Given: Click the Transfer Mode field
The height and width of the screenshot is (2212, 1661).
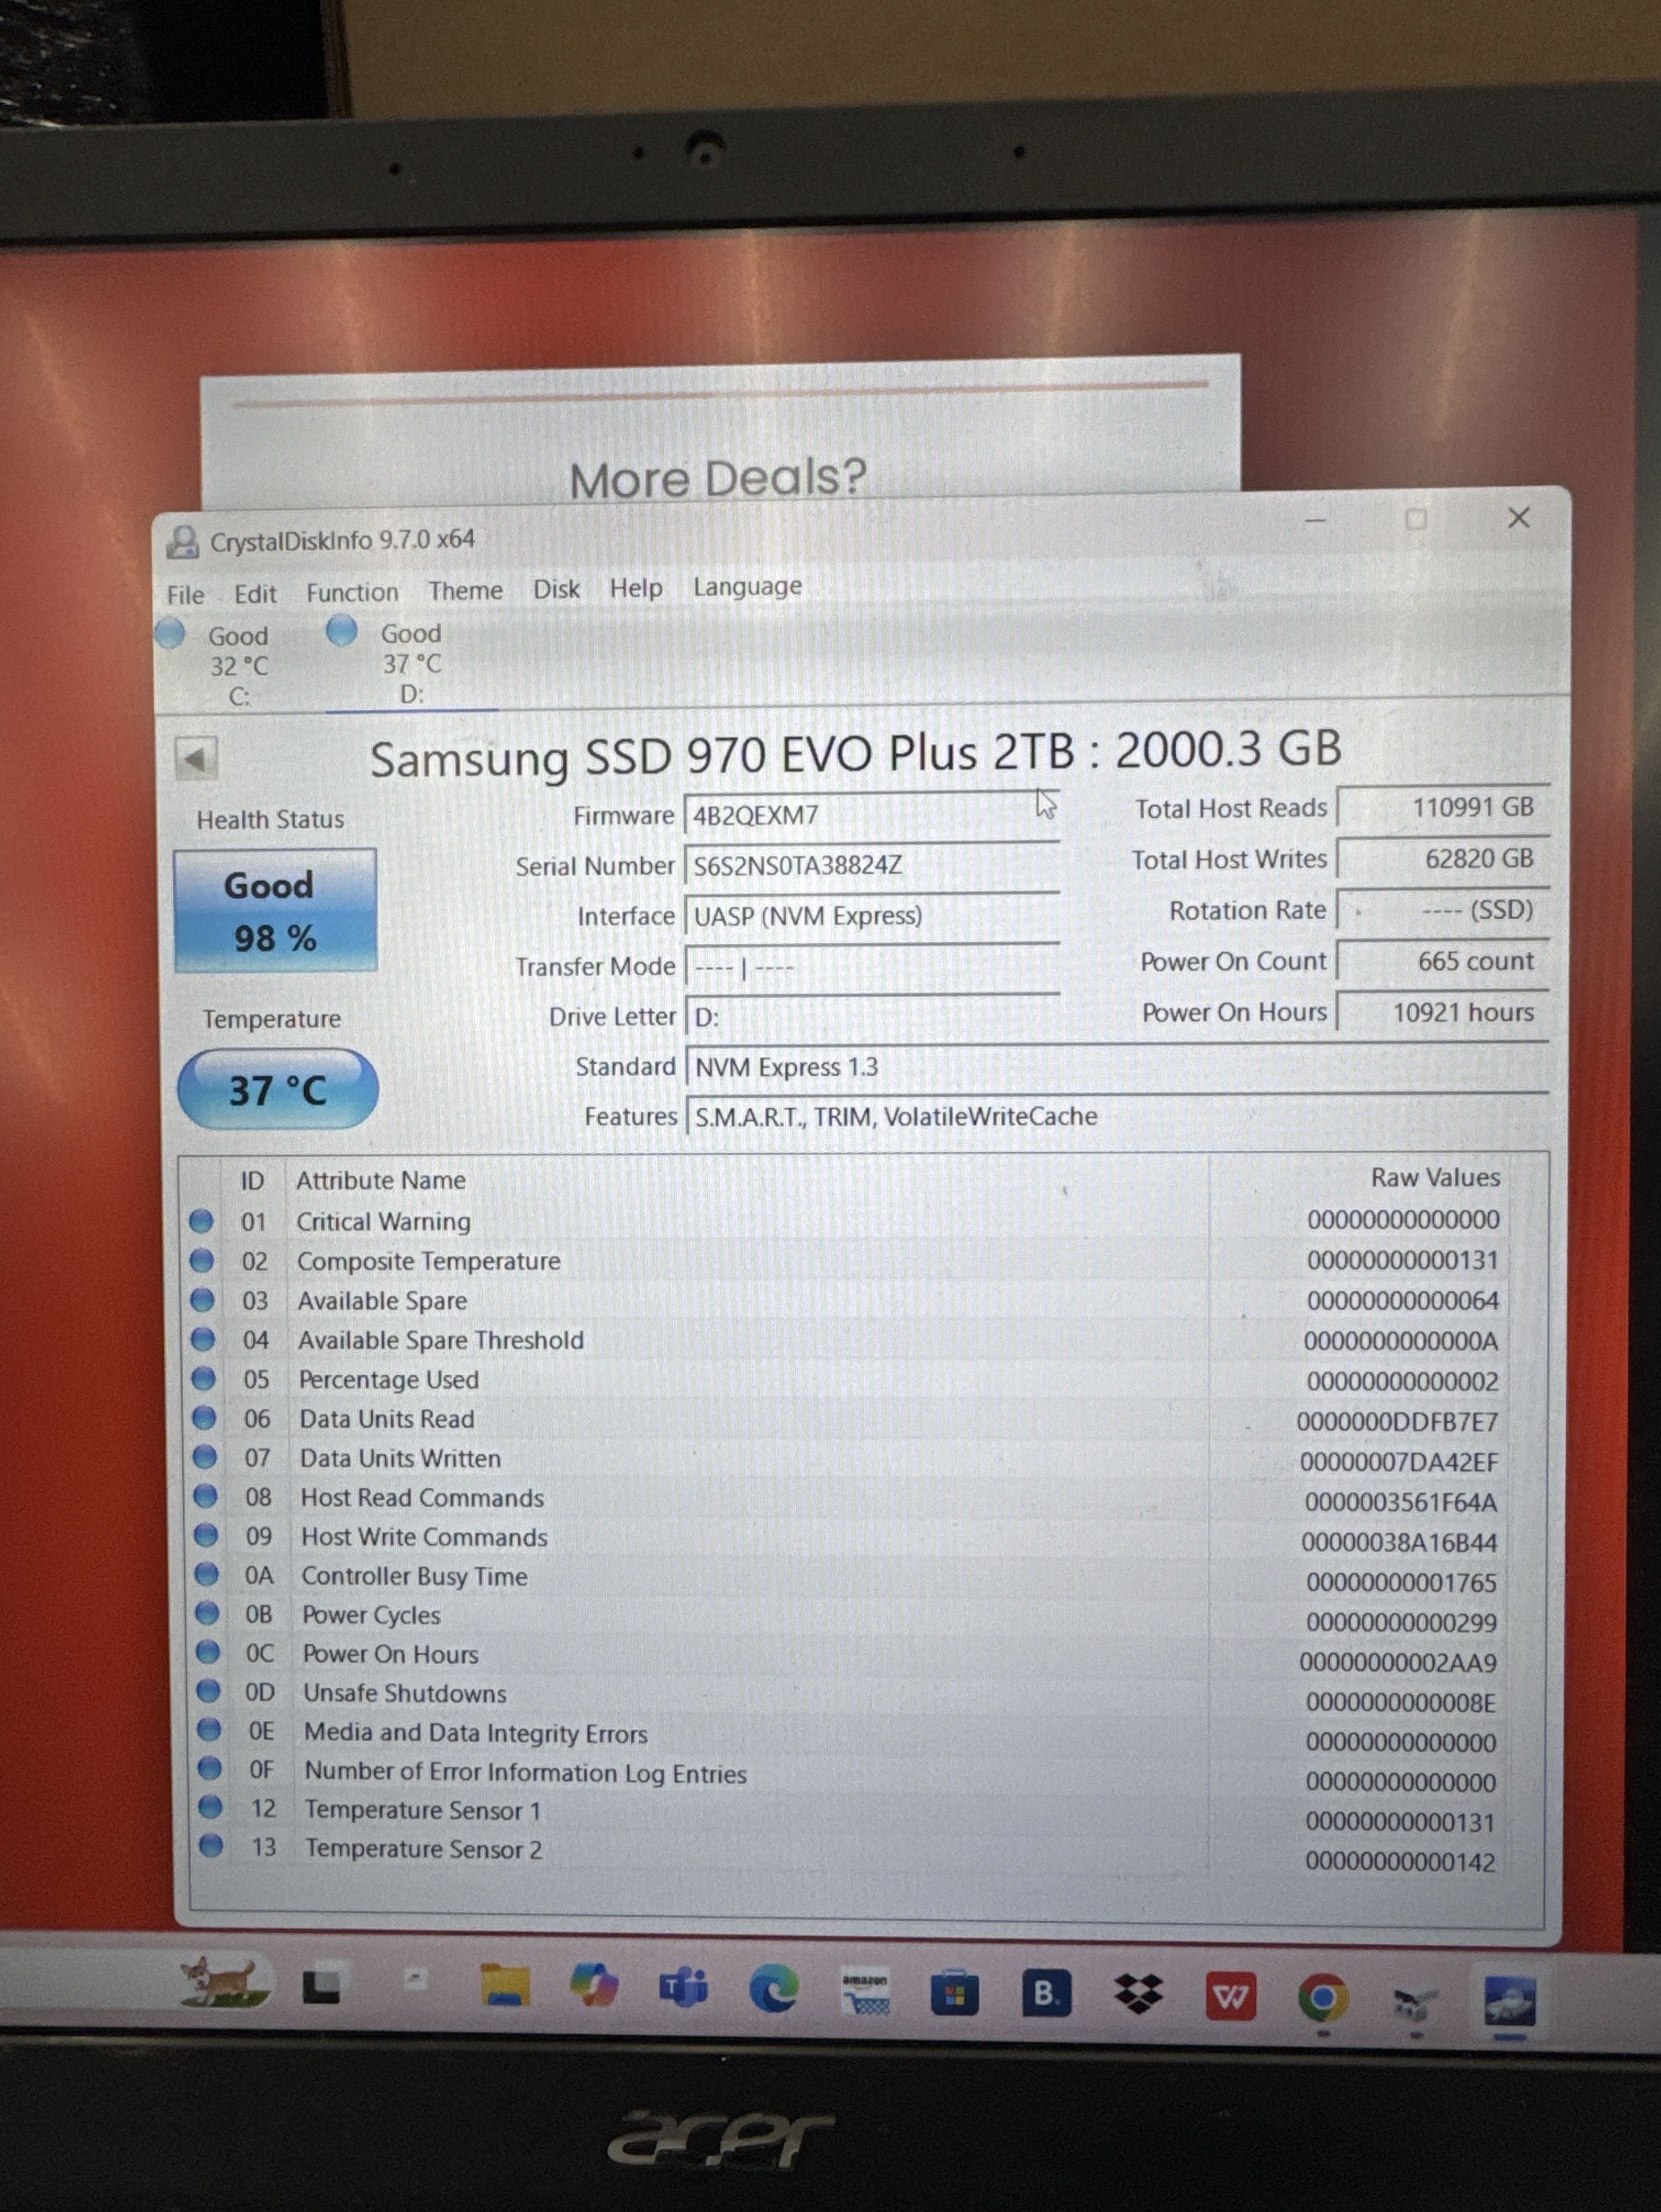Looking at the screenshot, I should tap(872, 967).
